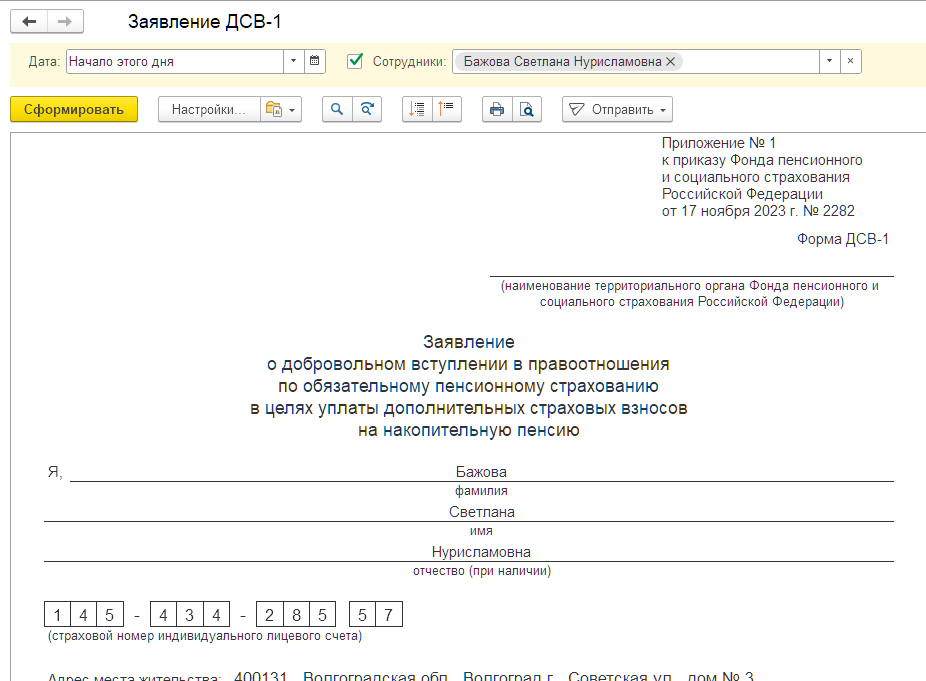
Task: Go back with the left arrow button
Action: [29, 22]
